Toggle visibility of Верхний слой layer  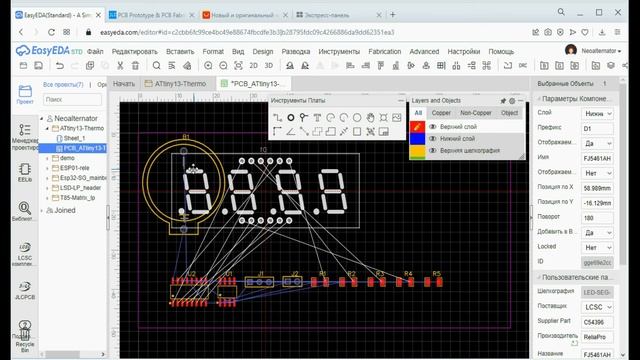tap(433, 127)
